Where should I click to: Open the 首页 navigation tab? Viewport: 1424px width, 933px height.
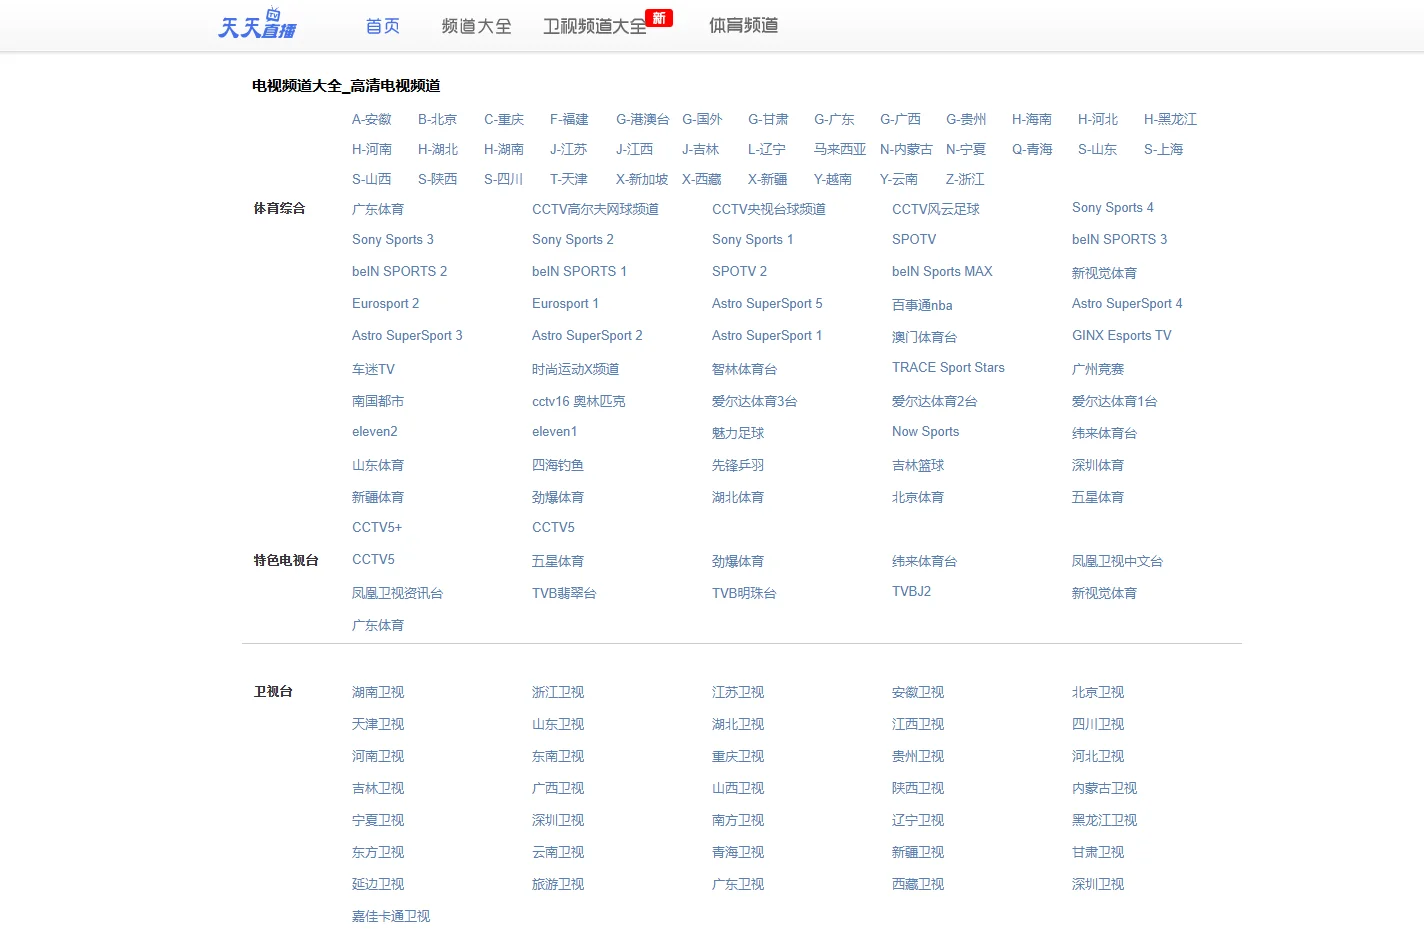coord(383,26)
